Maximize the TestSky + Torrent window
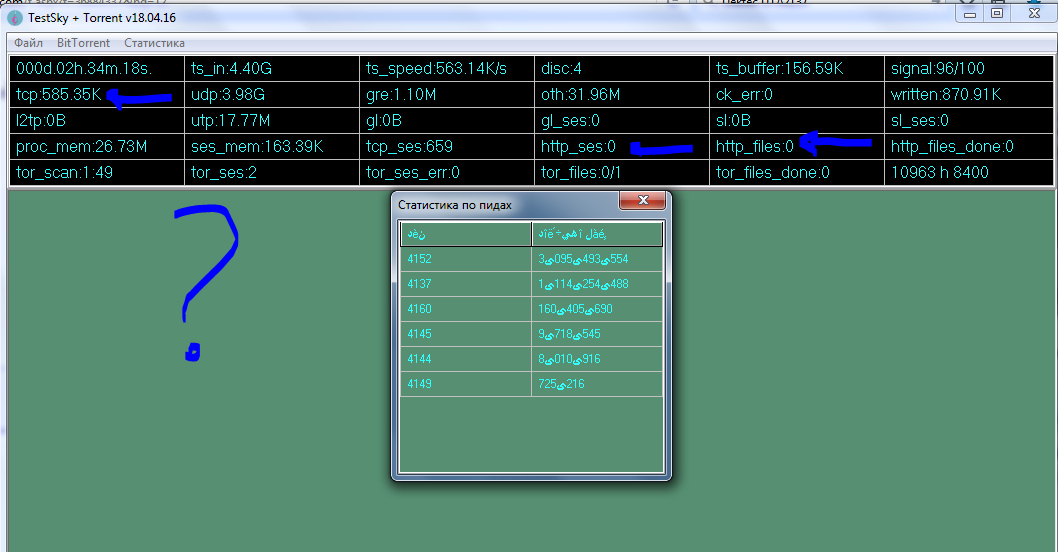1058x552 pixels. click(x=997, y=13)
